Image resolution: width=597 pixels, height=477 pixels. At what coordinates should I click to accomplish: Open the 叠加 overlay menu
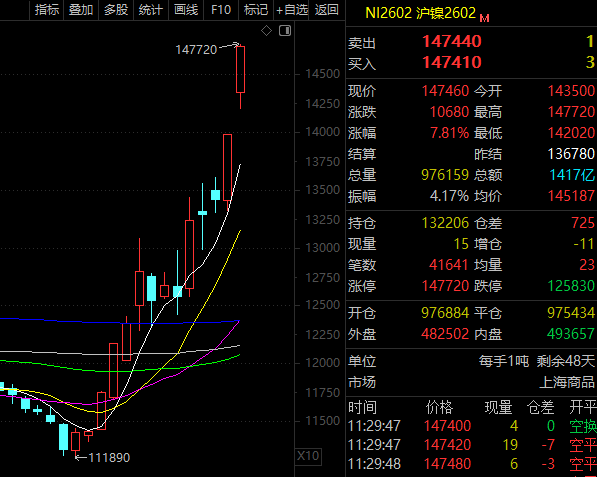point(81,10)
